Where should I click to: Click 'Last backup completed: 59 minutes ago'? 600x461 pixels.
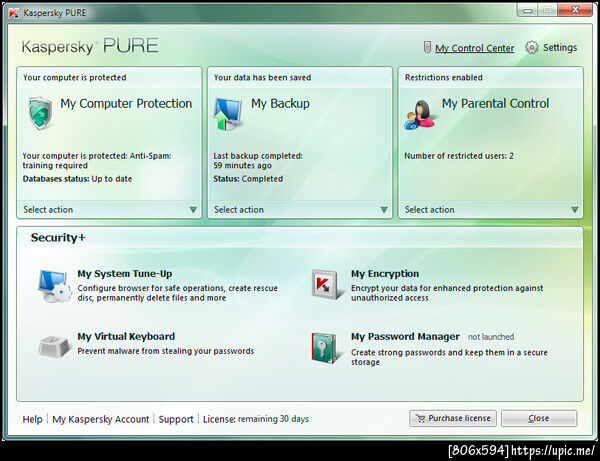coord(258,161)
